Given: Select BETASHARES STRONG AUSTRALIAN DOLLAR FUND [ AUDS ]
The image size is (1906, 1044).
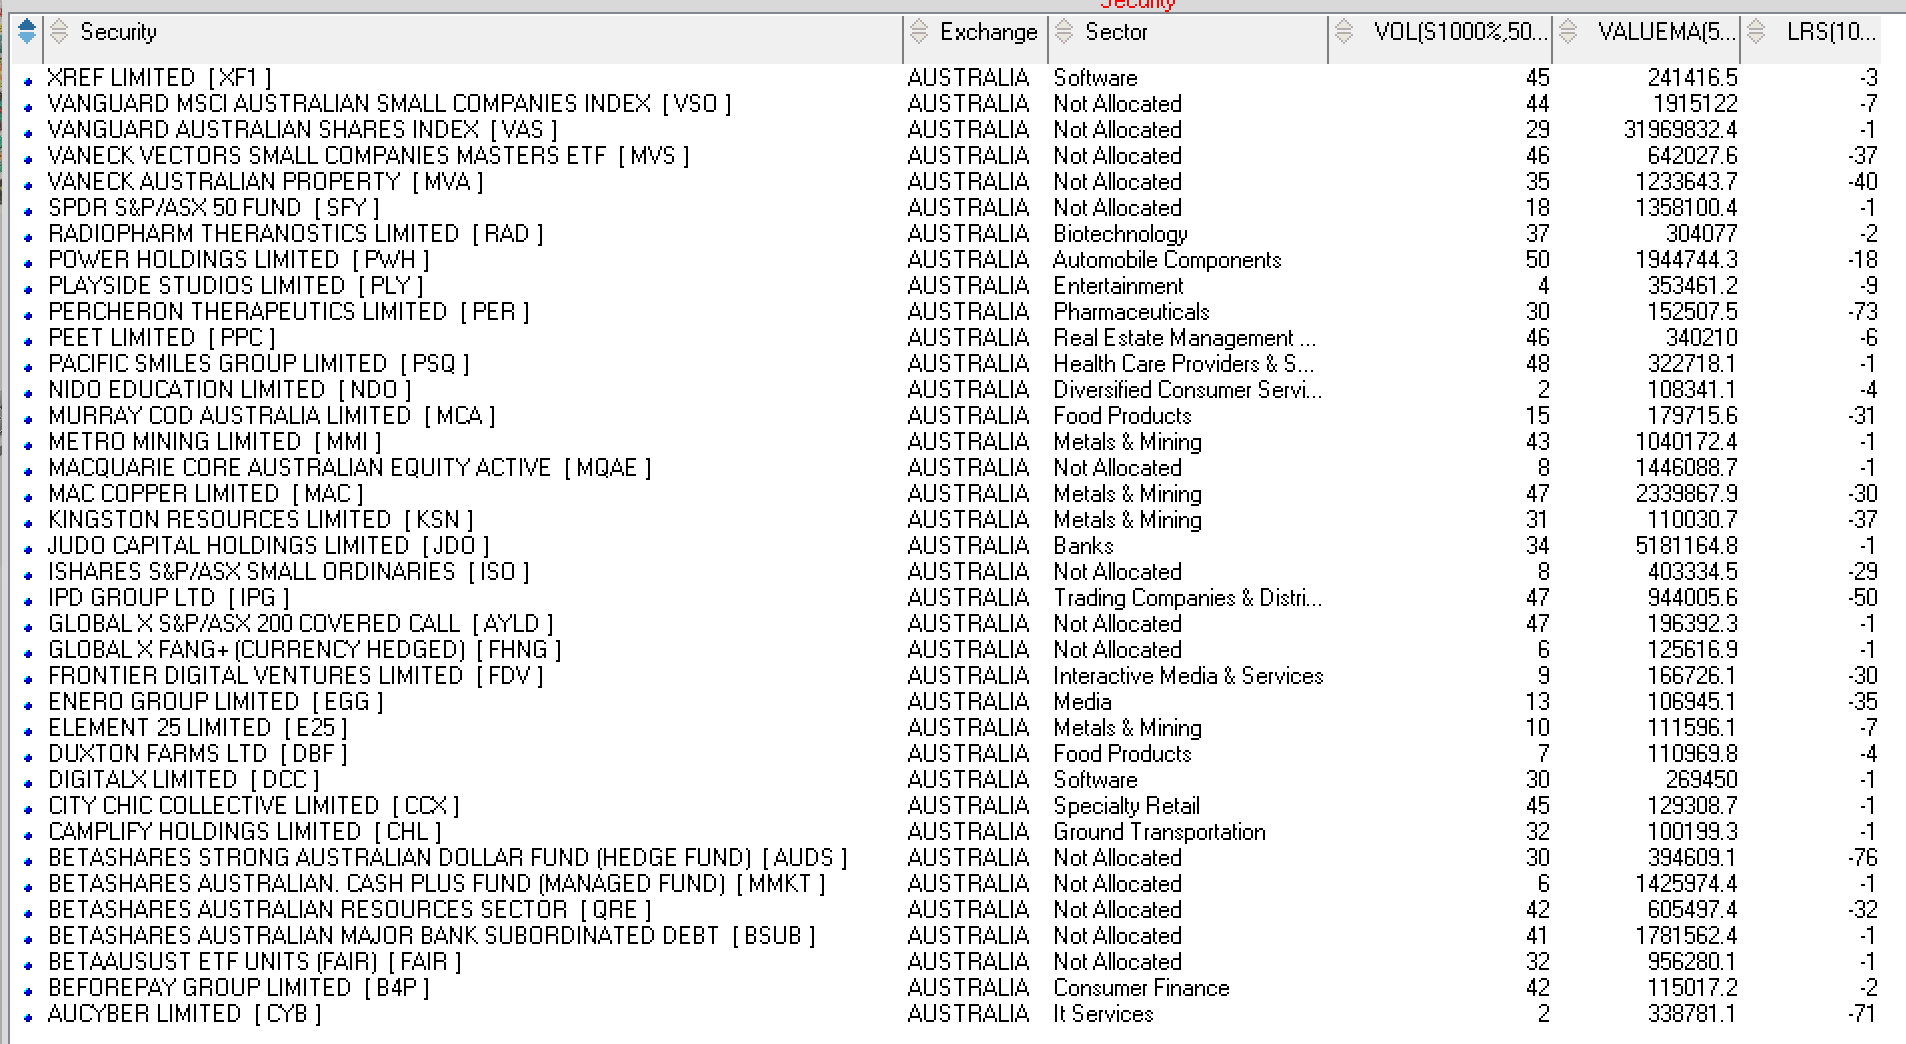Looking at the screenshot, I should pyautogui.click(x=447, y=858).
